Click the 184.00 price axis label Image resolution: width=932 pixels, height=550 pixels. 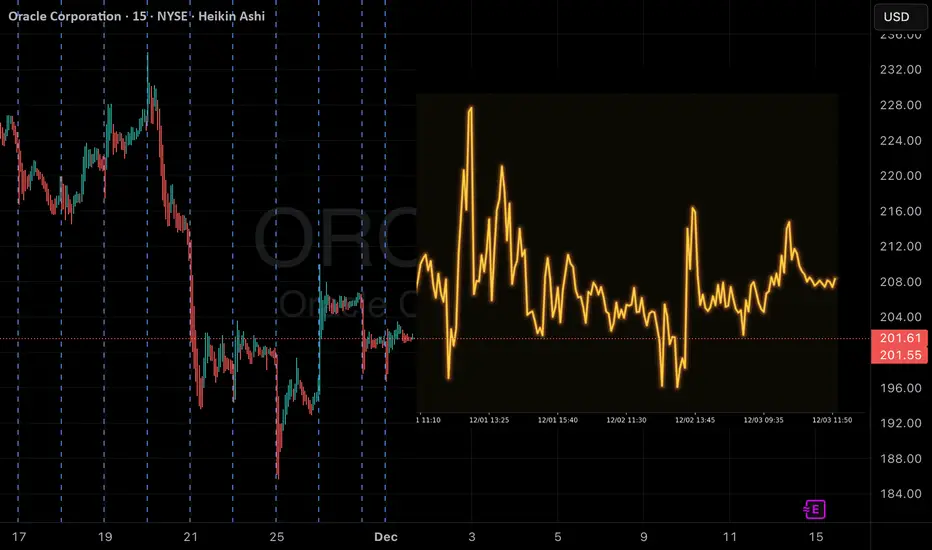pyautogui.click(x=900, y=494)
